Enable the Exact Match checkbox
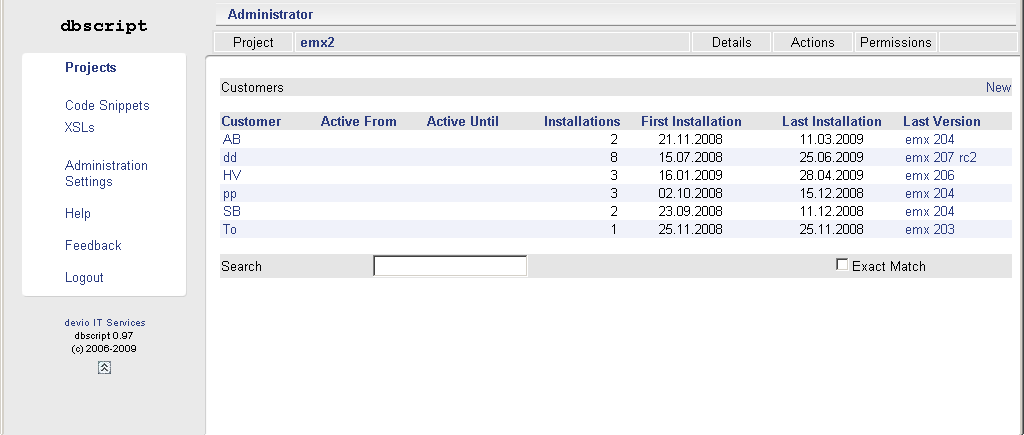 click(x=842, y=265)
